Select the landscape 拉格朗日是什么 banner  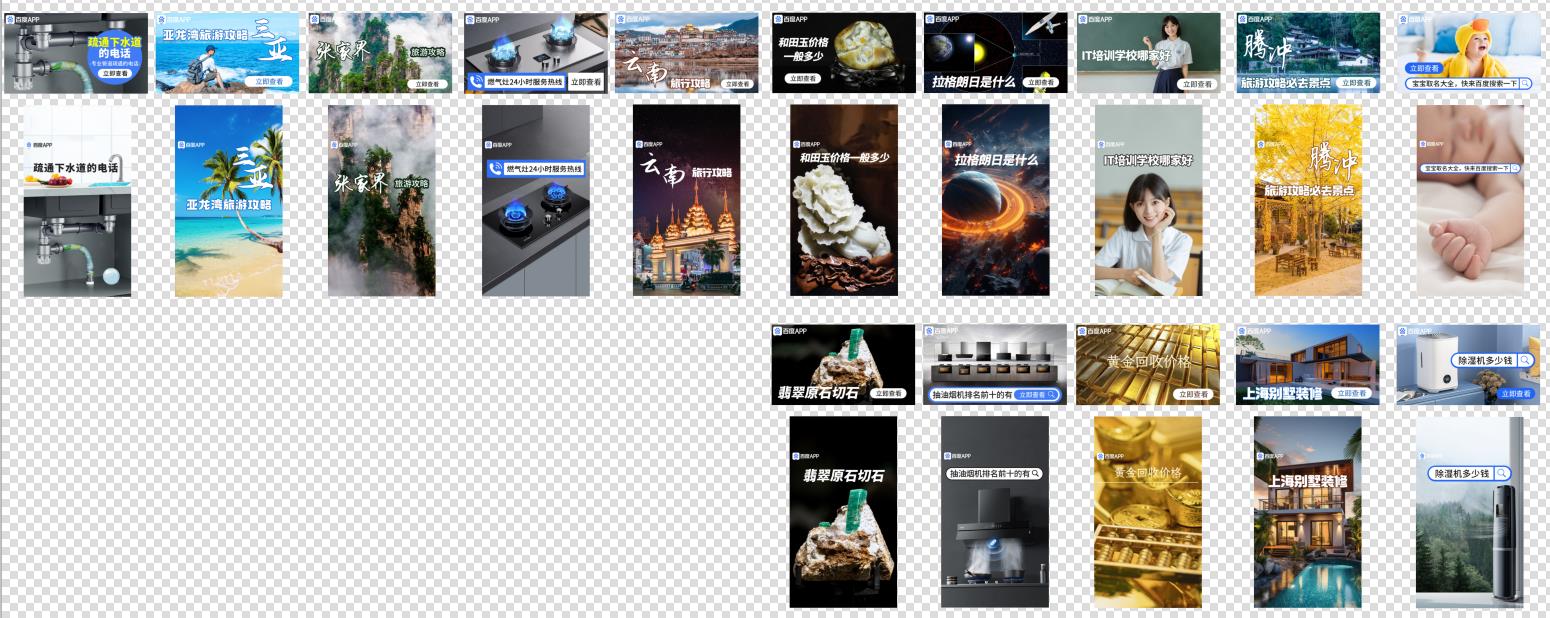[996, 53]
